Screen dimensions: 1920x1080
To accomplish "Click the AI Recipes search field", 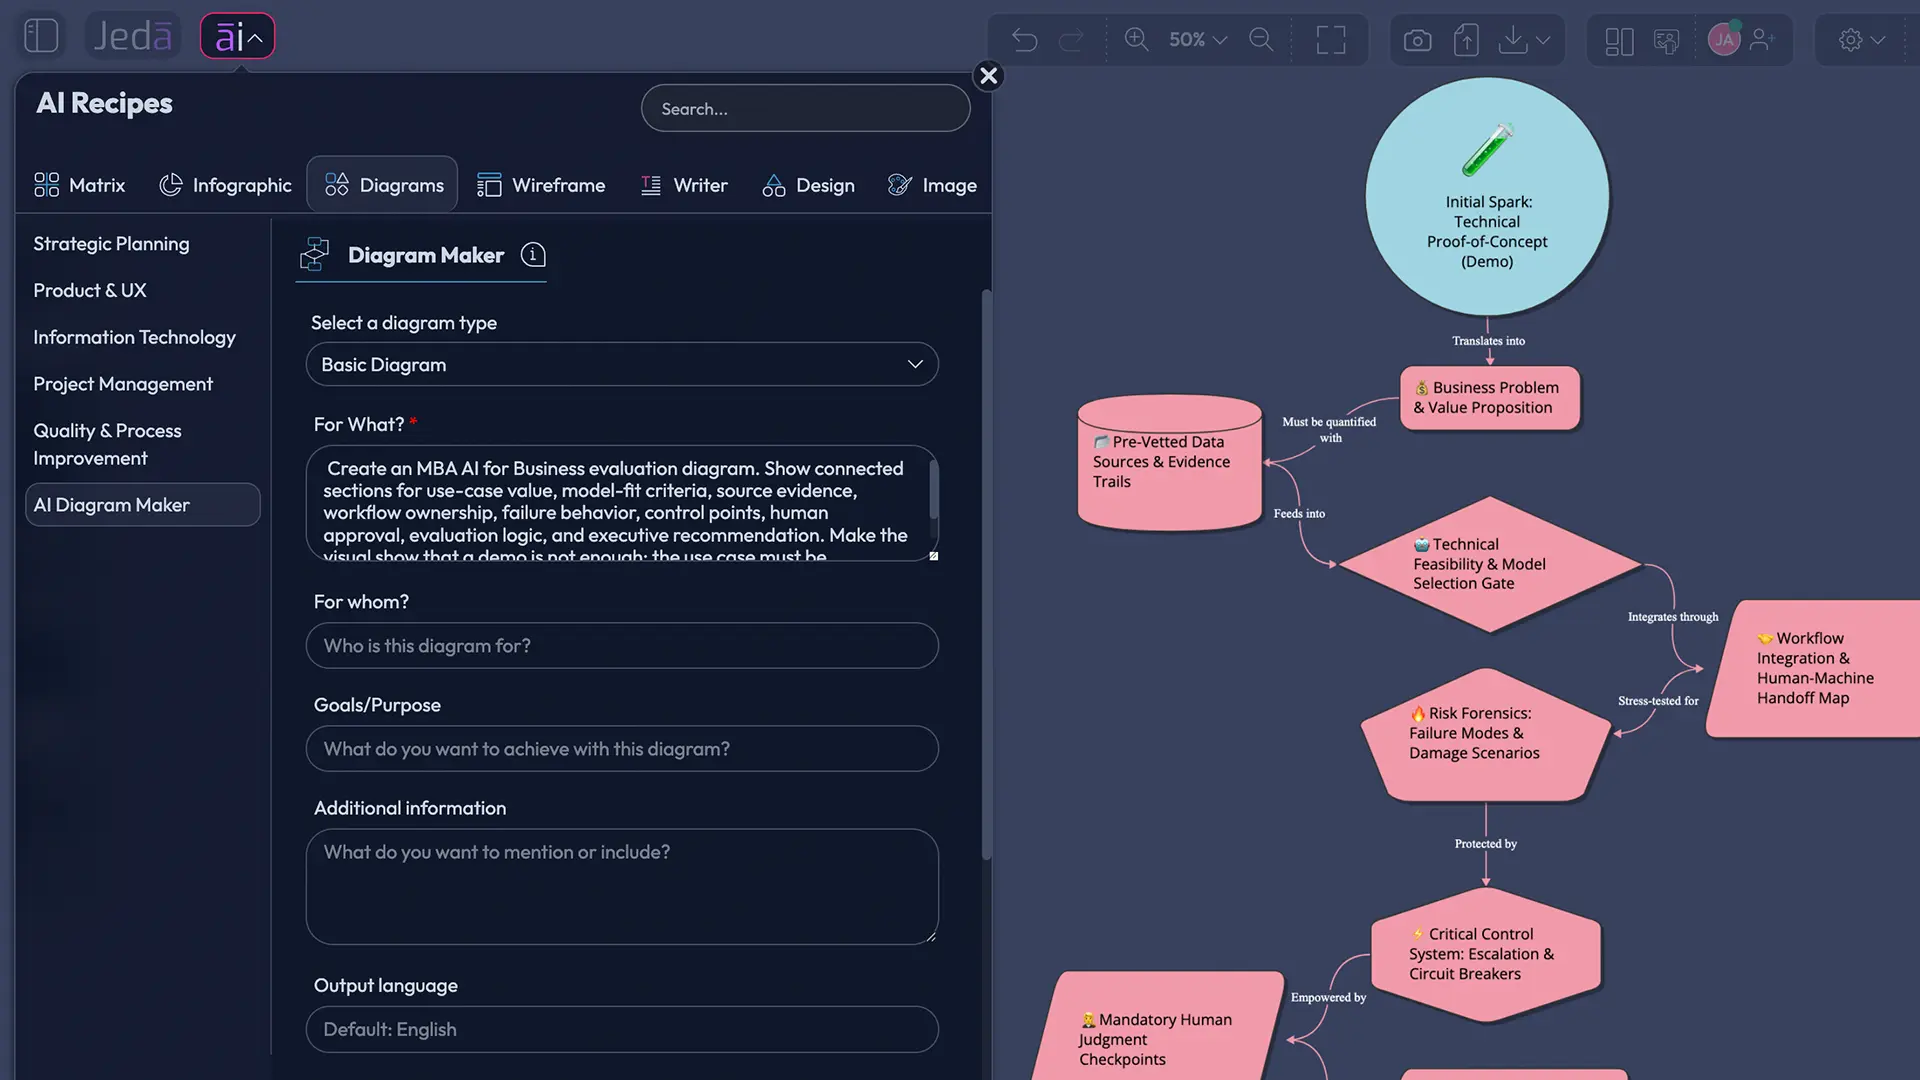I will (x=805, y=108).
